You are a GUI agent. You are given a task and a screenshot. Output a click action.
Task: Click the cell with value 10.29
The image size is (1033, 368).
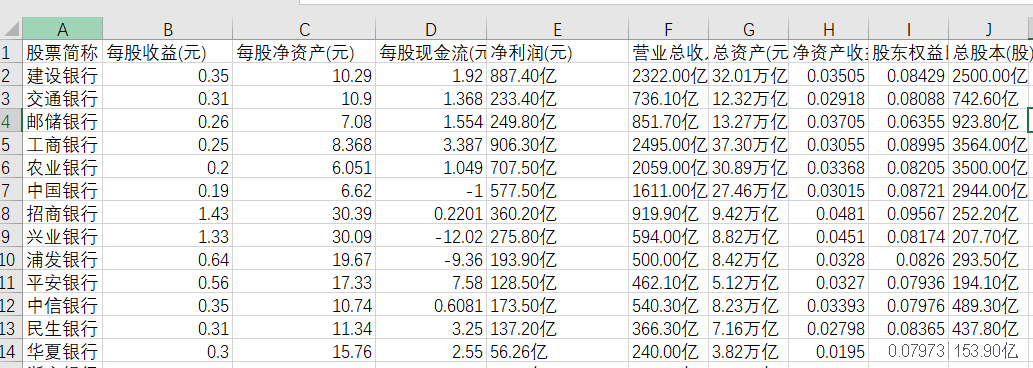(304, 74)
